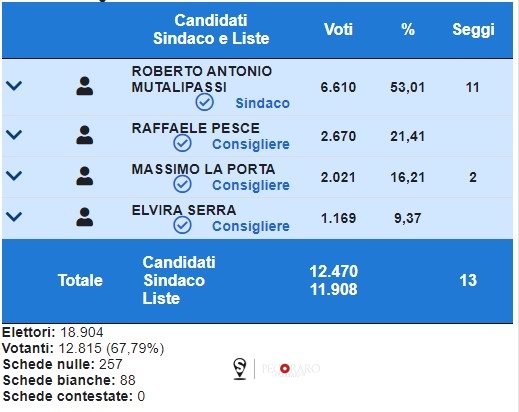The width and height of the screenshot is (519, 412).
Task: Click Mutalipassi's person silhouette icon
Action: pos(85,86)
